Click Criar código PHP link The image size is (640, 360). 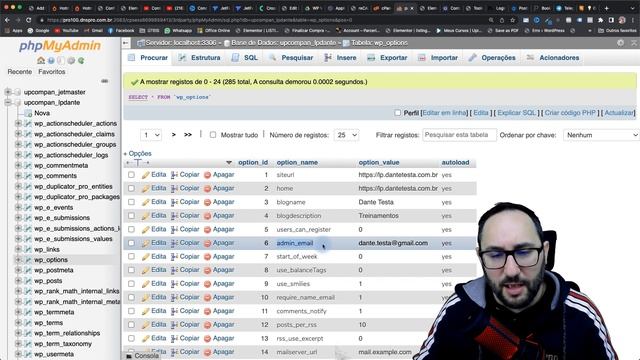tap(570, 113)
